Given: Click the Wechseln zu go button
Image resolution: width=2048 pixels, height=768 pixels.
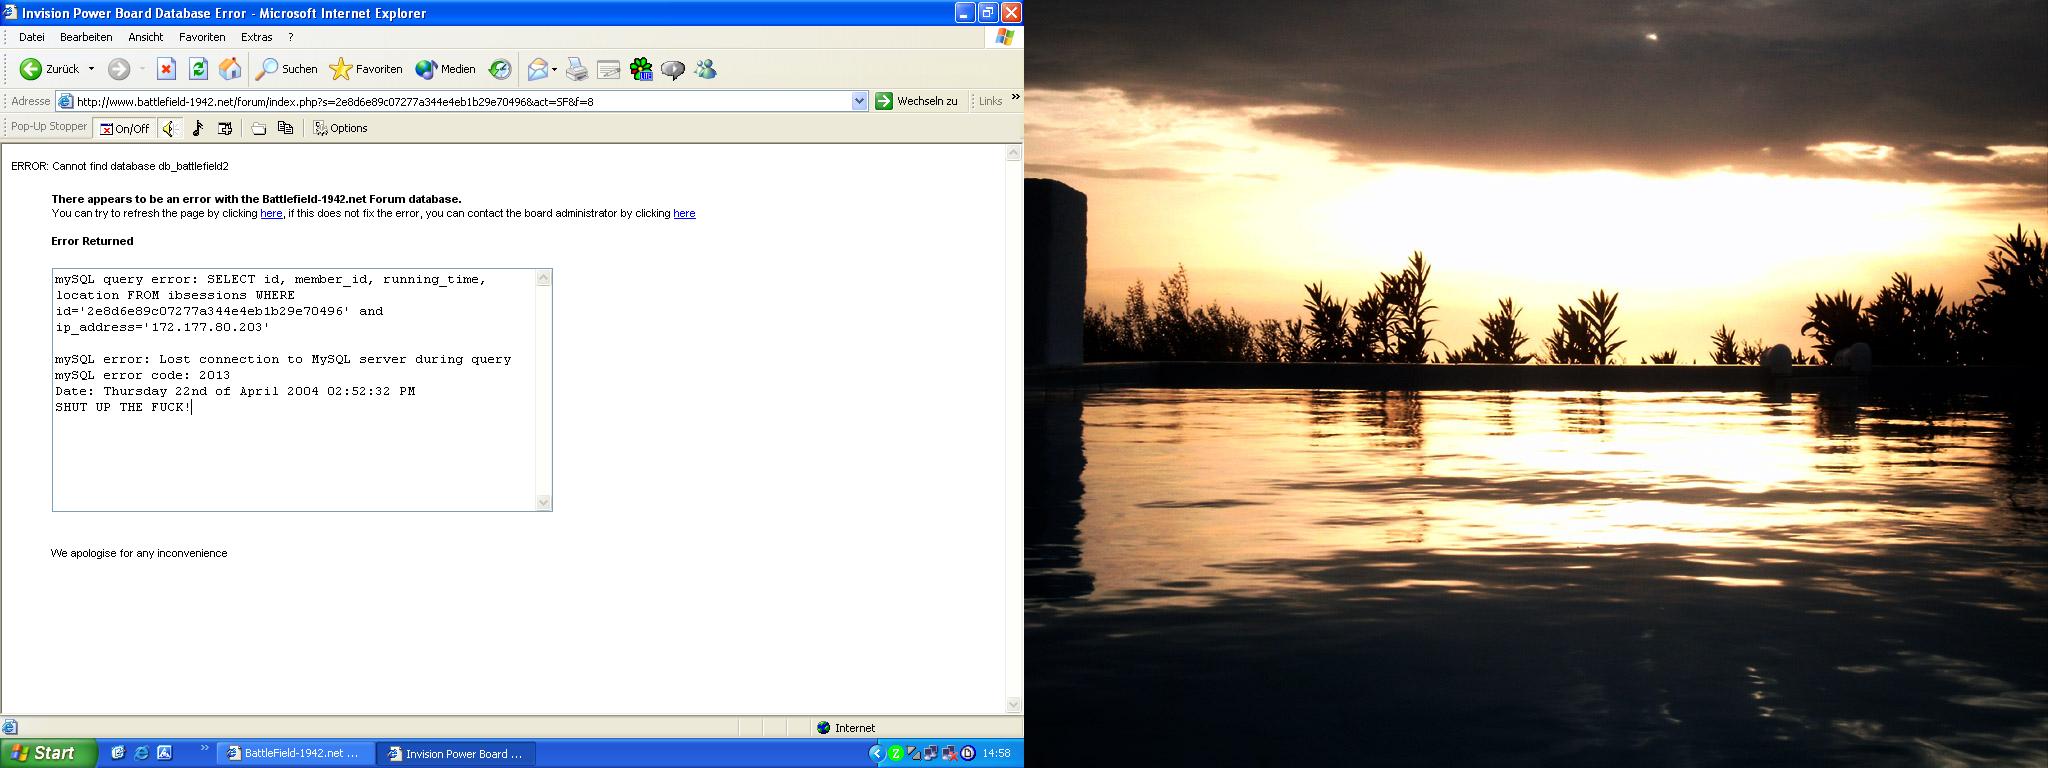Looking at the screenshot, I should (x=917, y=101).
